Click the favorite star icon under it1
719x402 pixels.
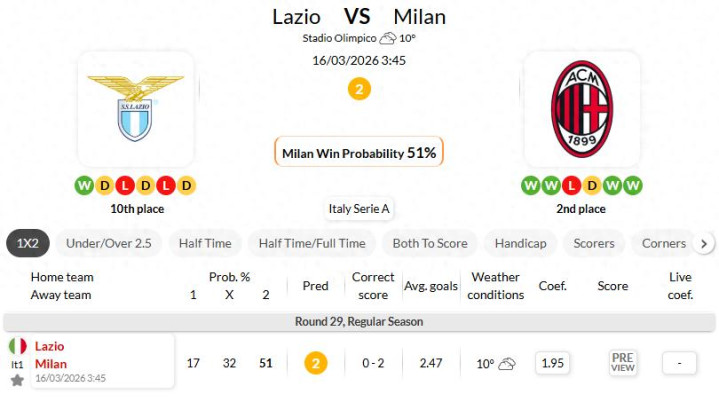[x=17, y=381]
